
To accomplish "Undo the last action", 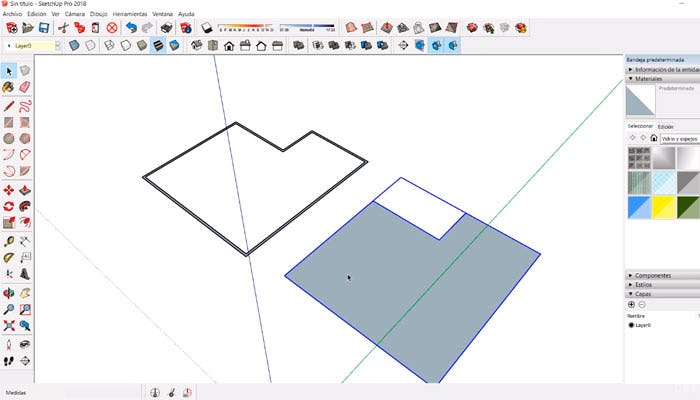I will pos(131,28).
